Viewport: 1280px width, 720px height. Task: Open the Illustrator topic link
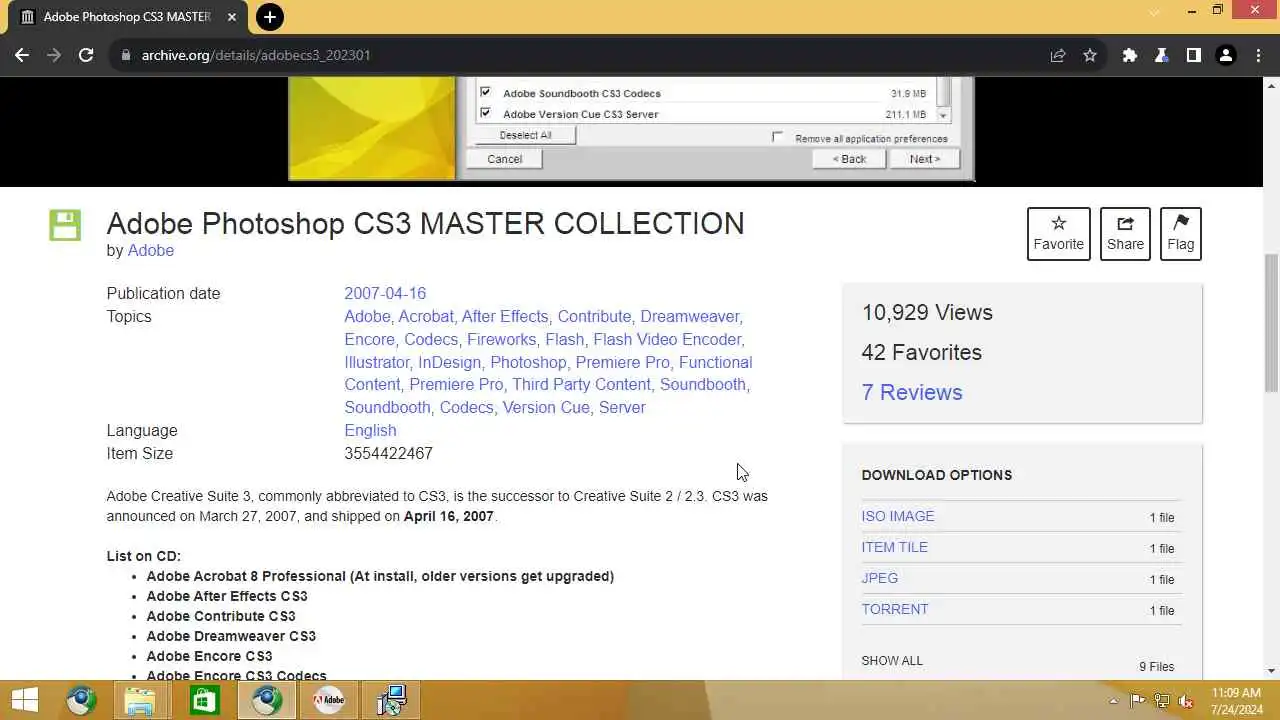pos(377,362)
